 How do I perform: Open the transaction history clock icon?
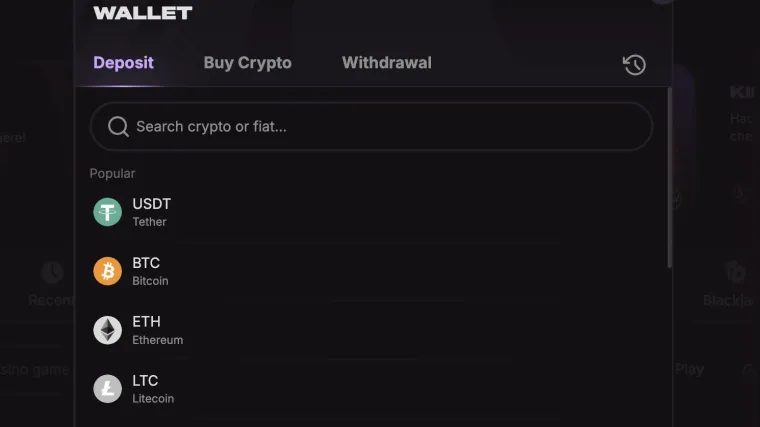pyautogui.click(x=634, y=65)
